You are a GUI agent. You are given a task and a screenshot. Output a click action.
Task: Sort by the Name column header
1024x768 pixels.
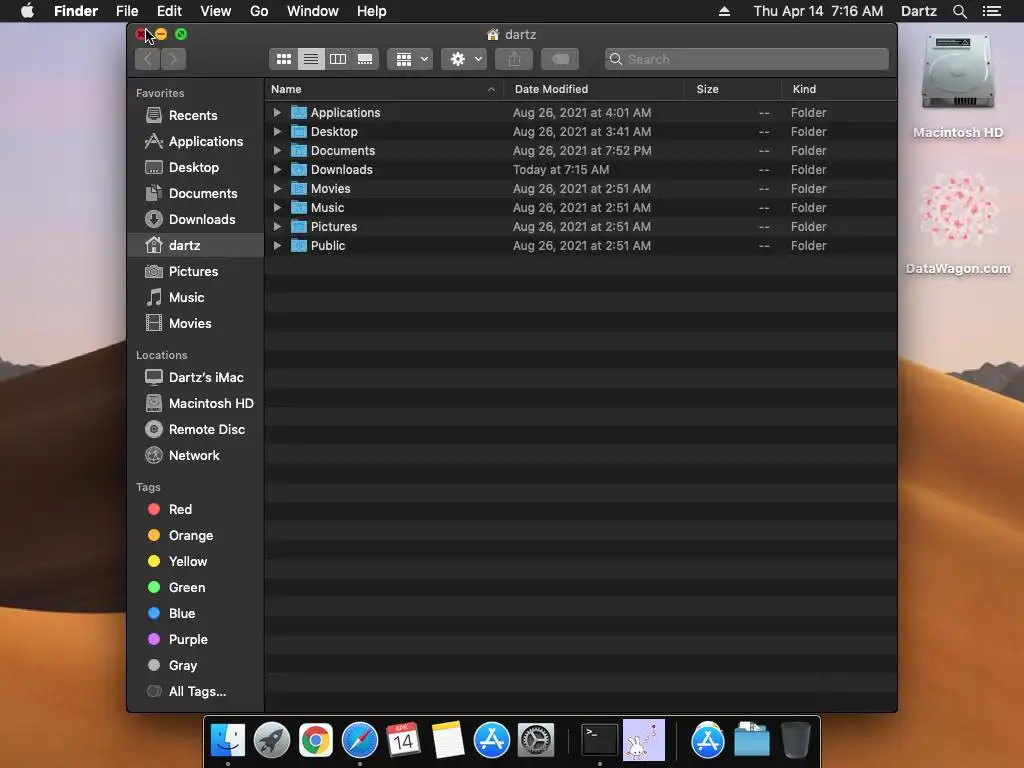click(384, 89)
